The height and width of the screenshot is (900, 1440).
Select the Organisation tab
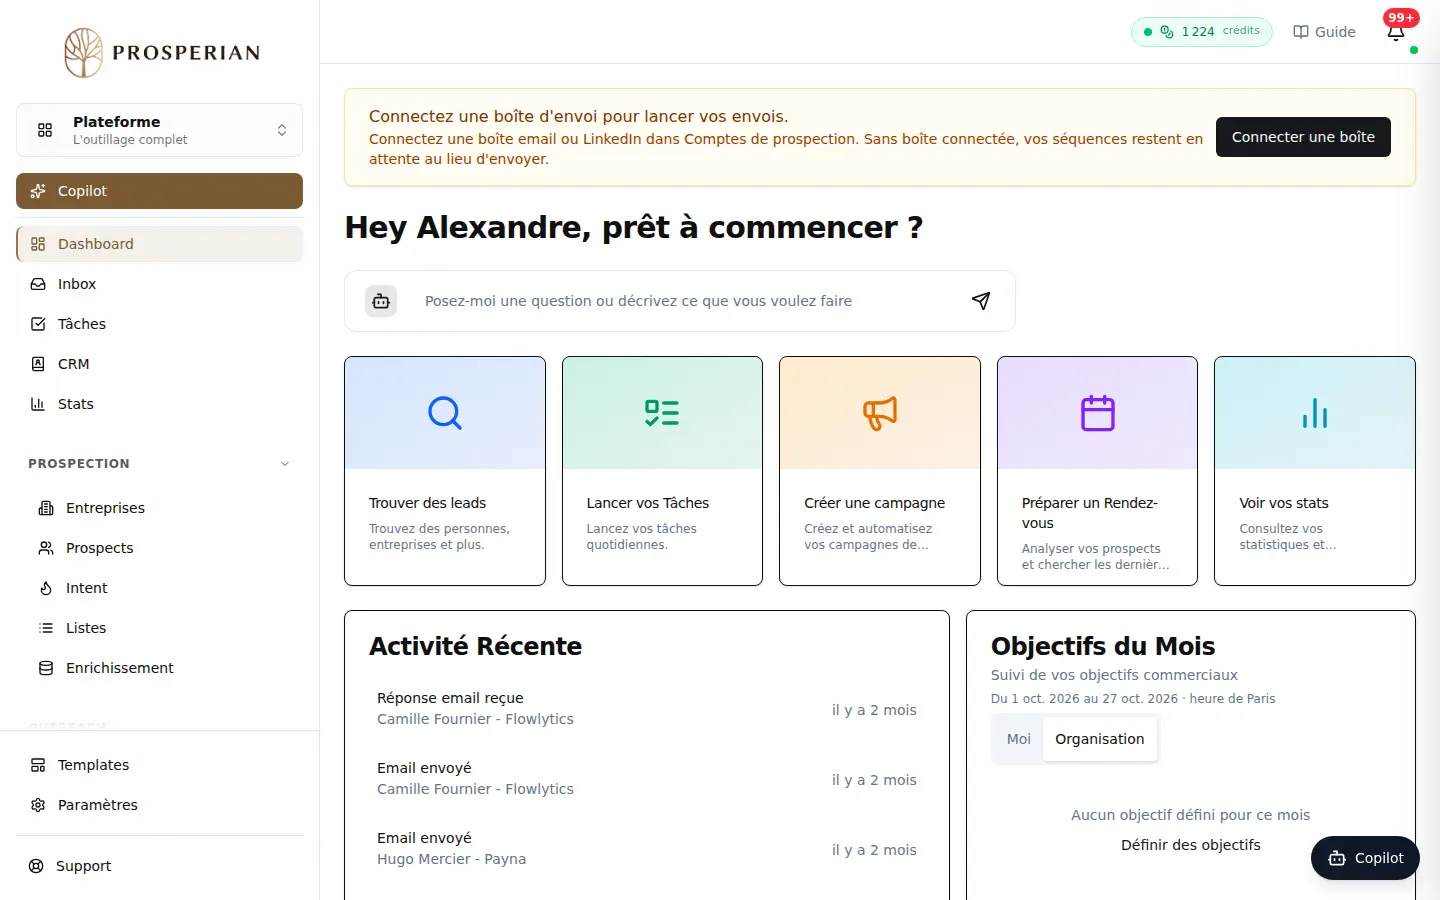(x=1099, y=739)
